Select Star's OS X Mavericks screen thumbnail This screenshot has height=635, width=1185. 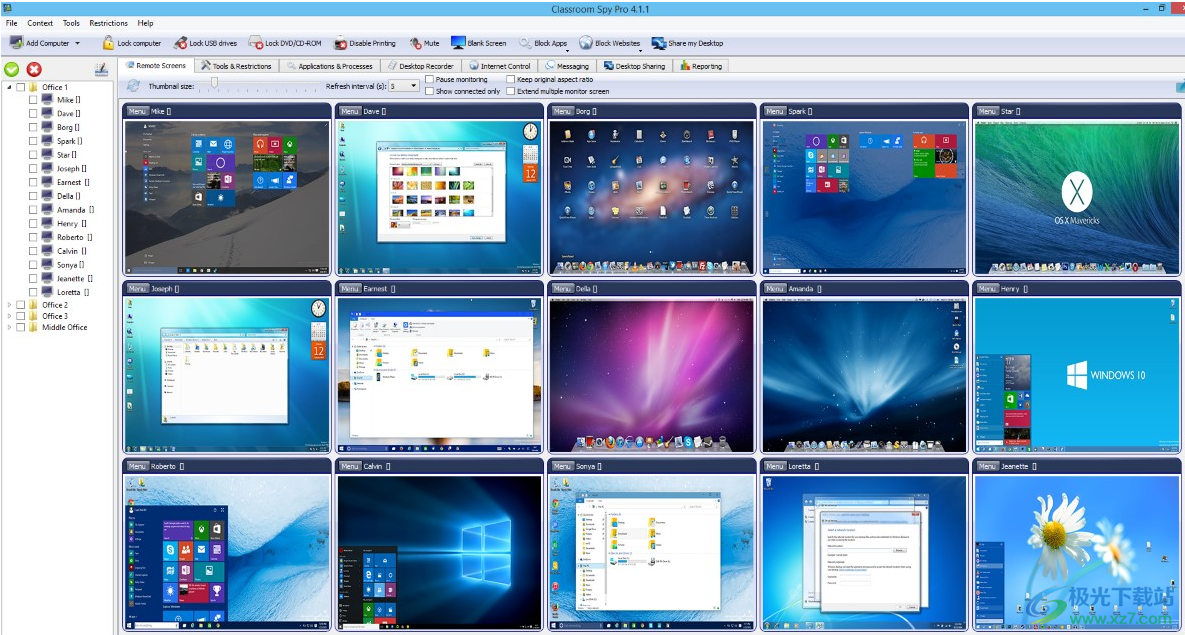tap(1076, 197)
